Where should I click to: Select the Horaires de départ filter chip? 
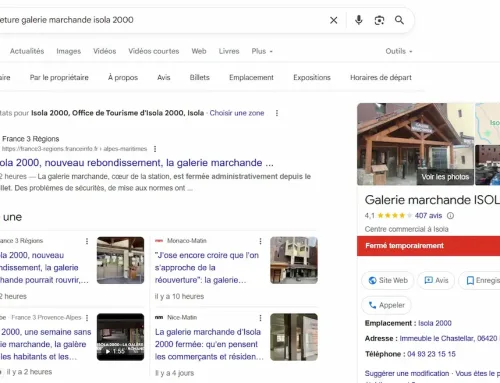(381, 78)
